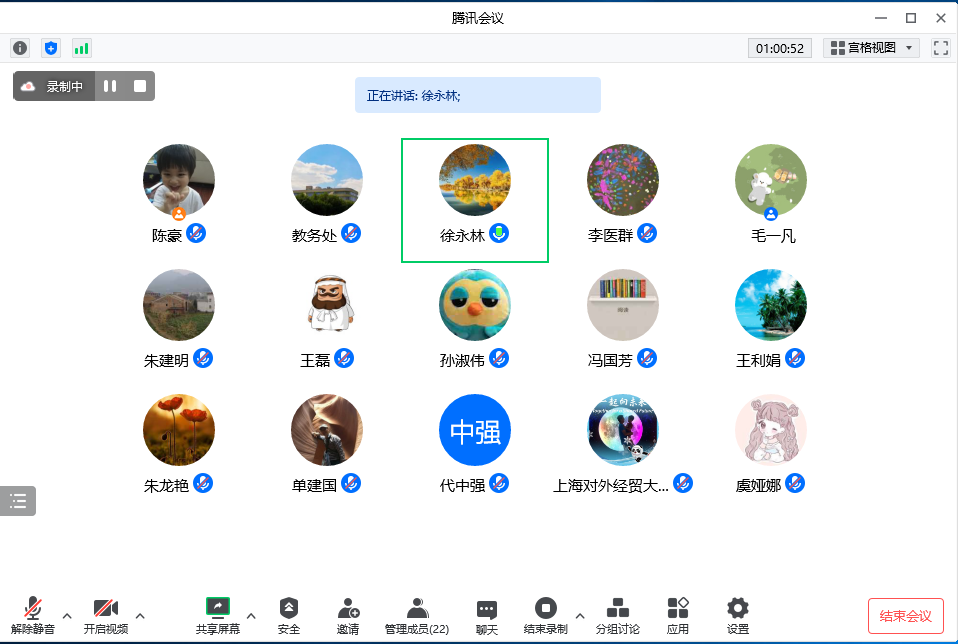Image resolution: width=958 pixels, height=644 pixels.
Task: Toggle 解除静音 to unmute microphone
Action: [x=33, y=614]
